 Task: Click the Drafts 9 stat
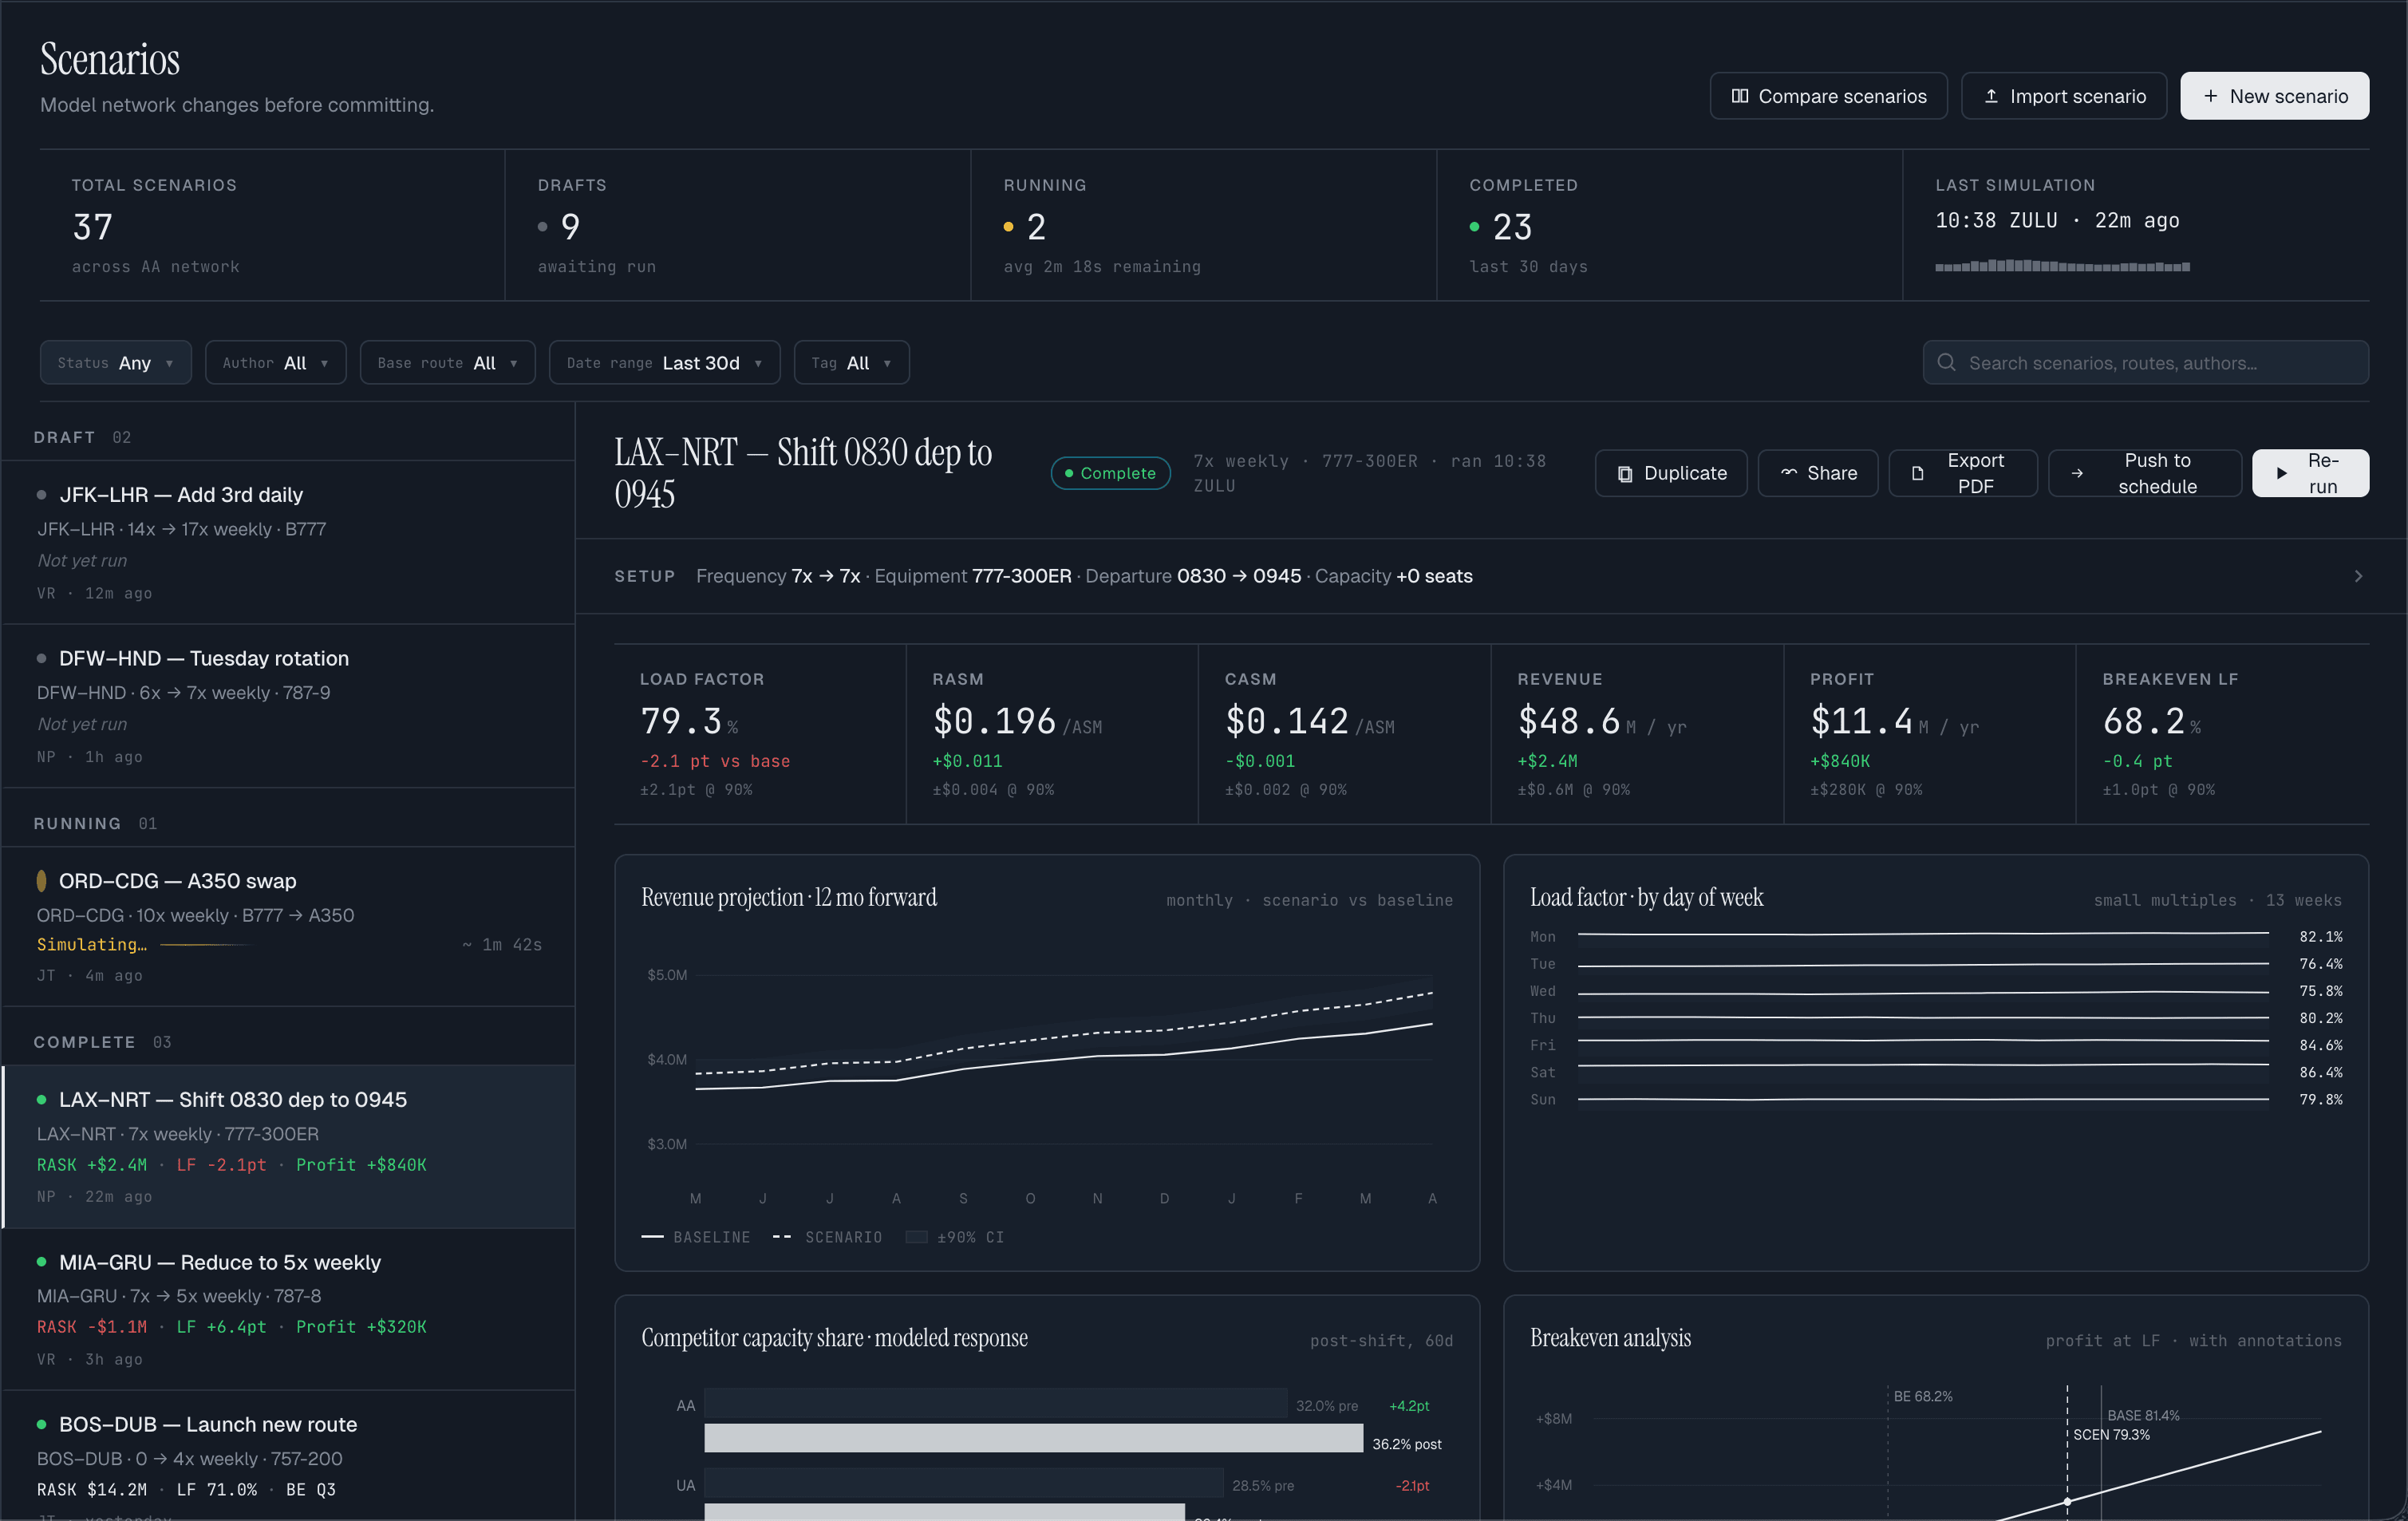pyautogui.click(x=738, y=225)
